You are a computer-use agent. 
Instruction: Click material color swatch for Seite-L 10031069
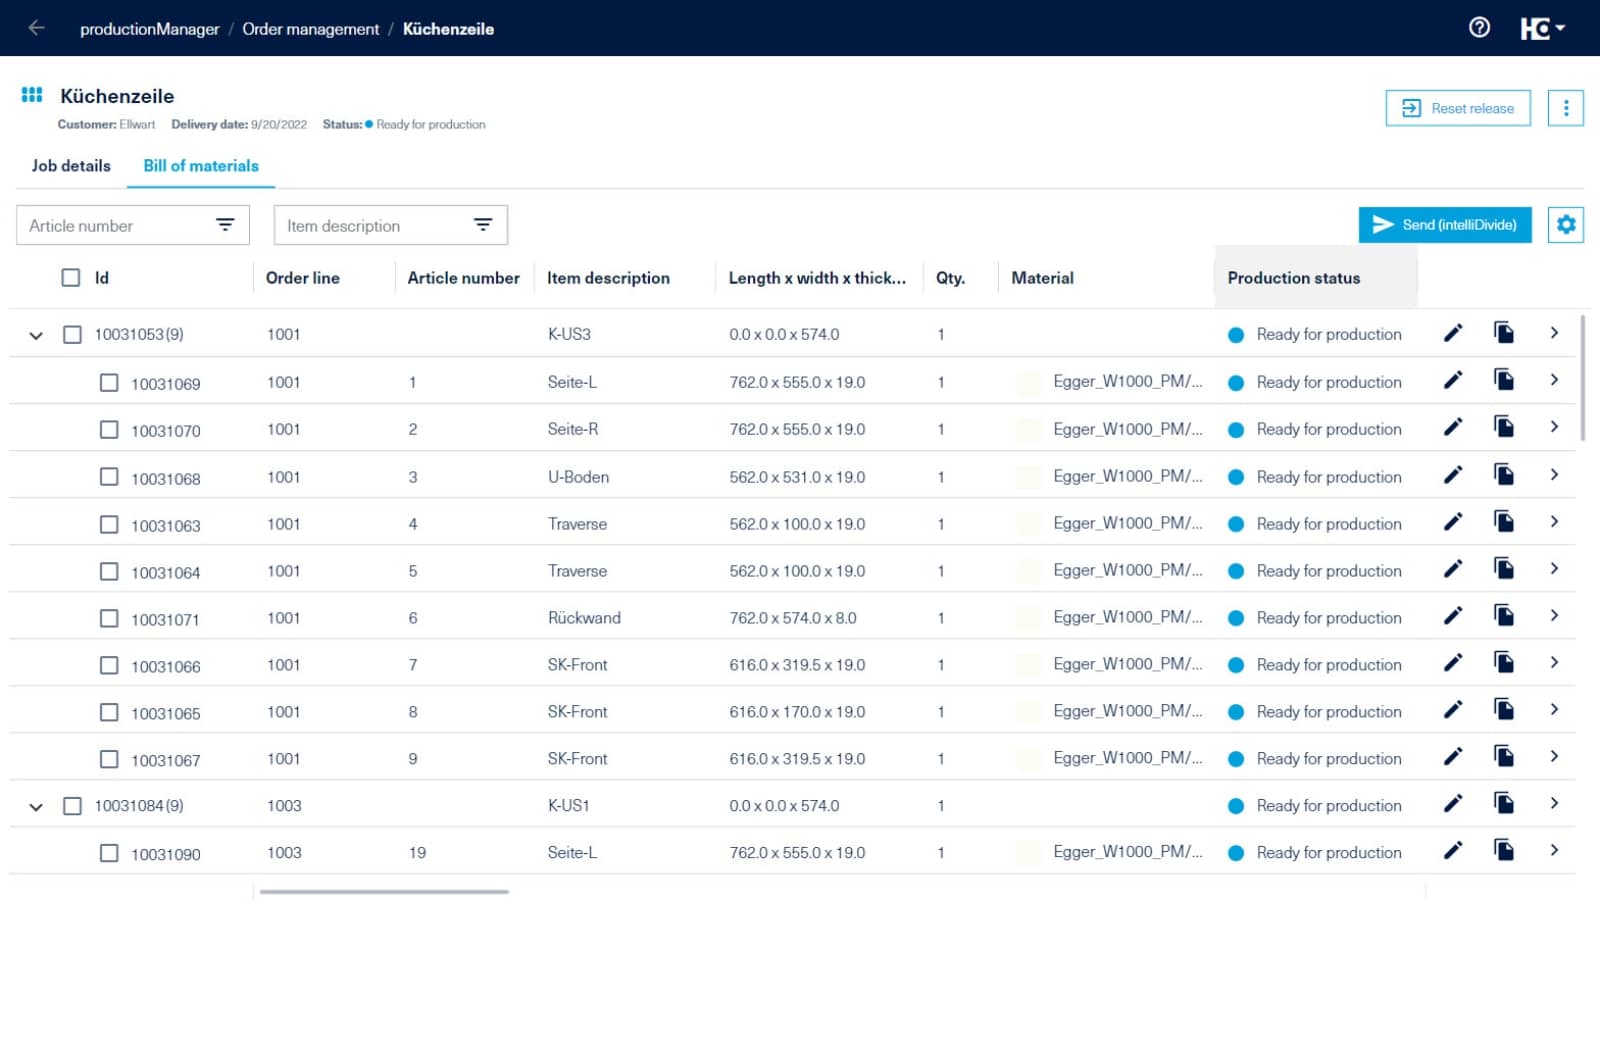coord(1028,382)
